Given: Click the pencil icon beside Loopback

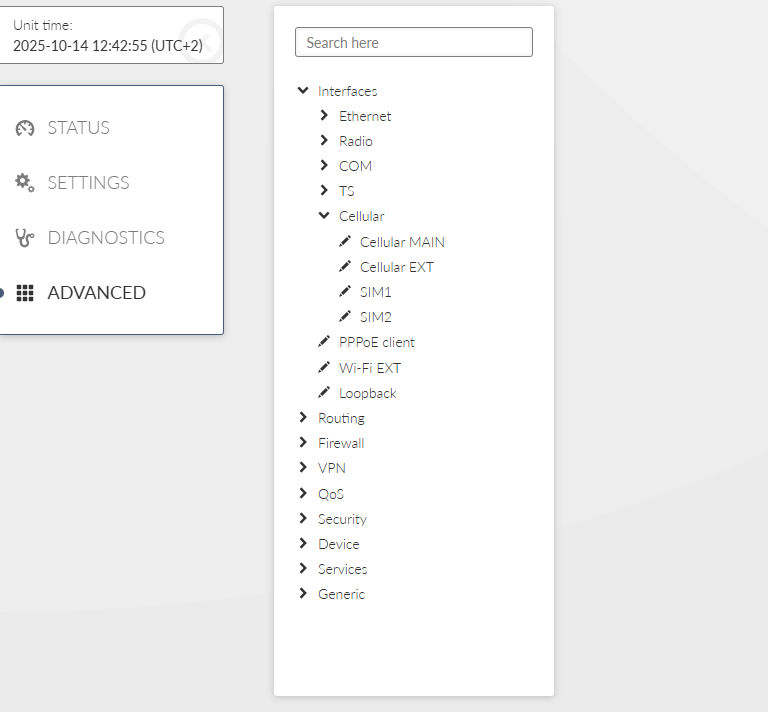Looking at the screenshot, I should tap(324, 393).
